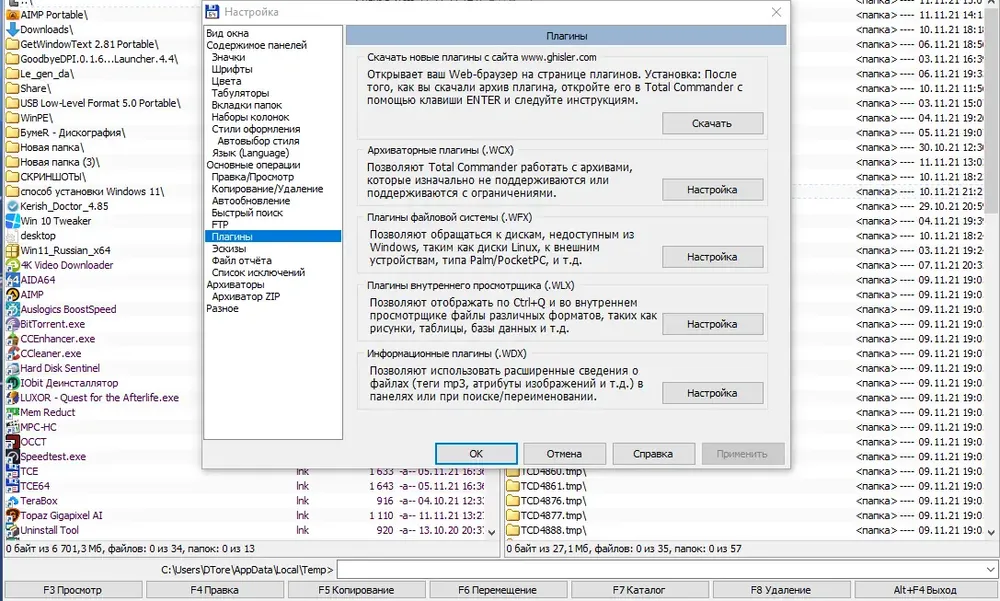Click the LUXOR Quest for the Afterlife icon

point(12,397)
